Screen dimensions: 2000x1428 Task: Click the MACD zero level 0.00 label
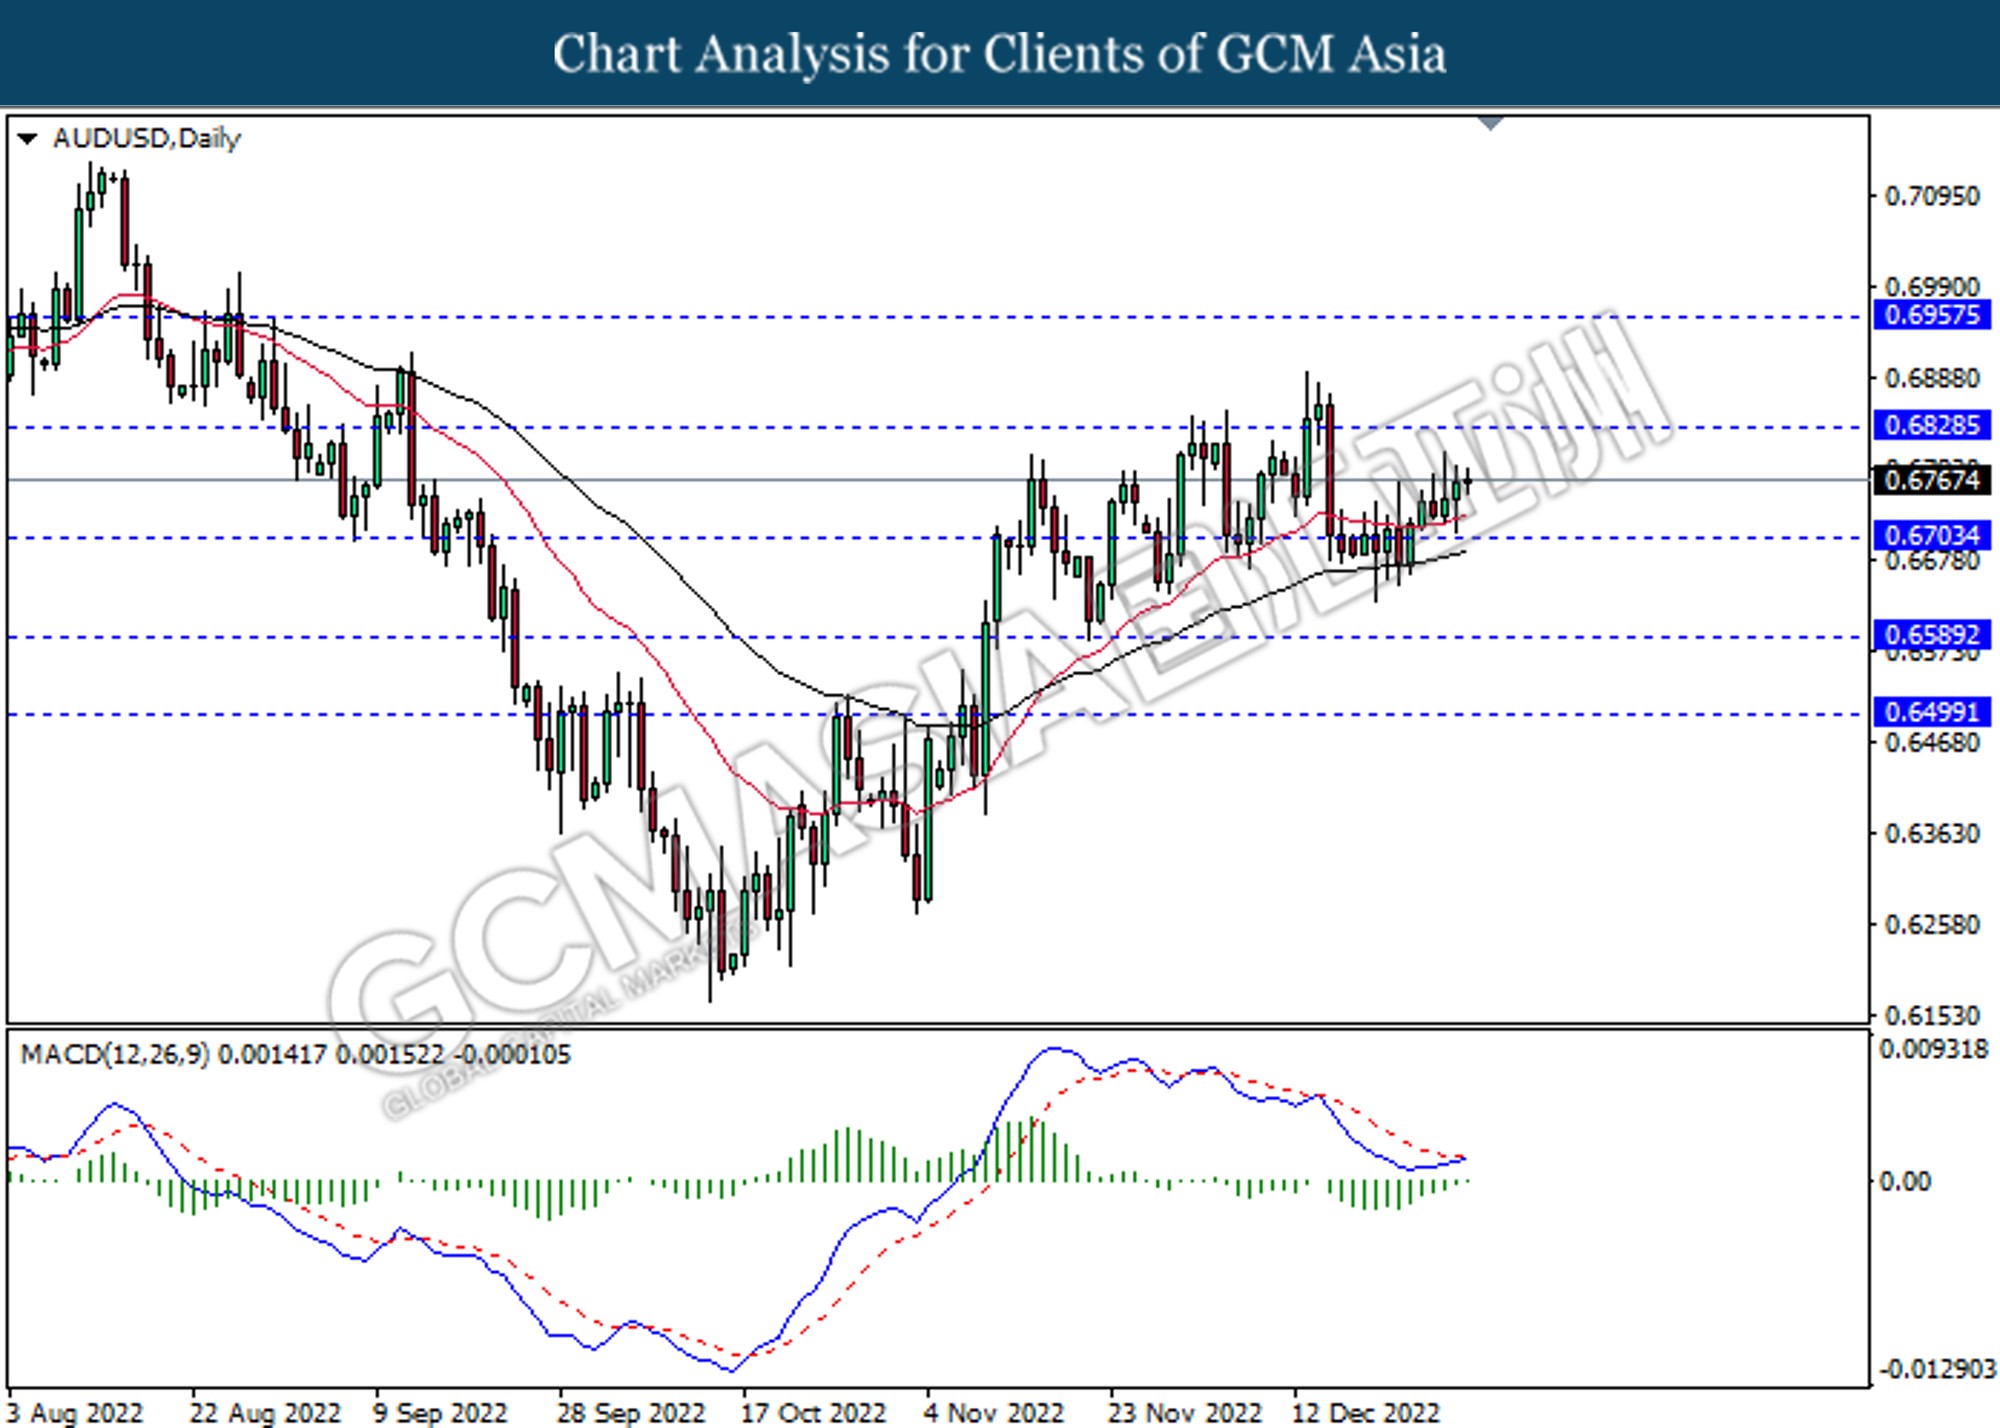(1905, 1181)
